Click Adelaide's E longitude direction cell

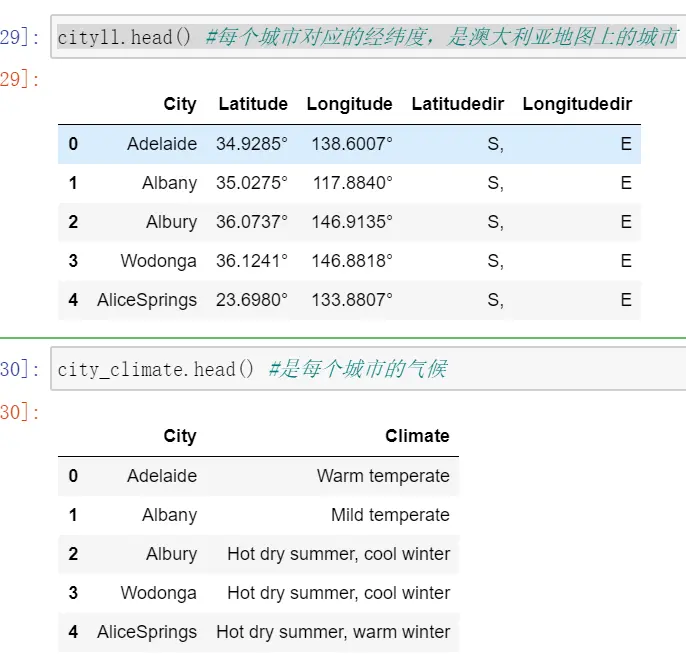point(626,144)
